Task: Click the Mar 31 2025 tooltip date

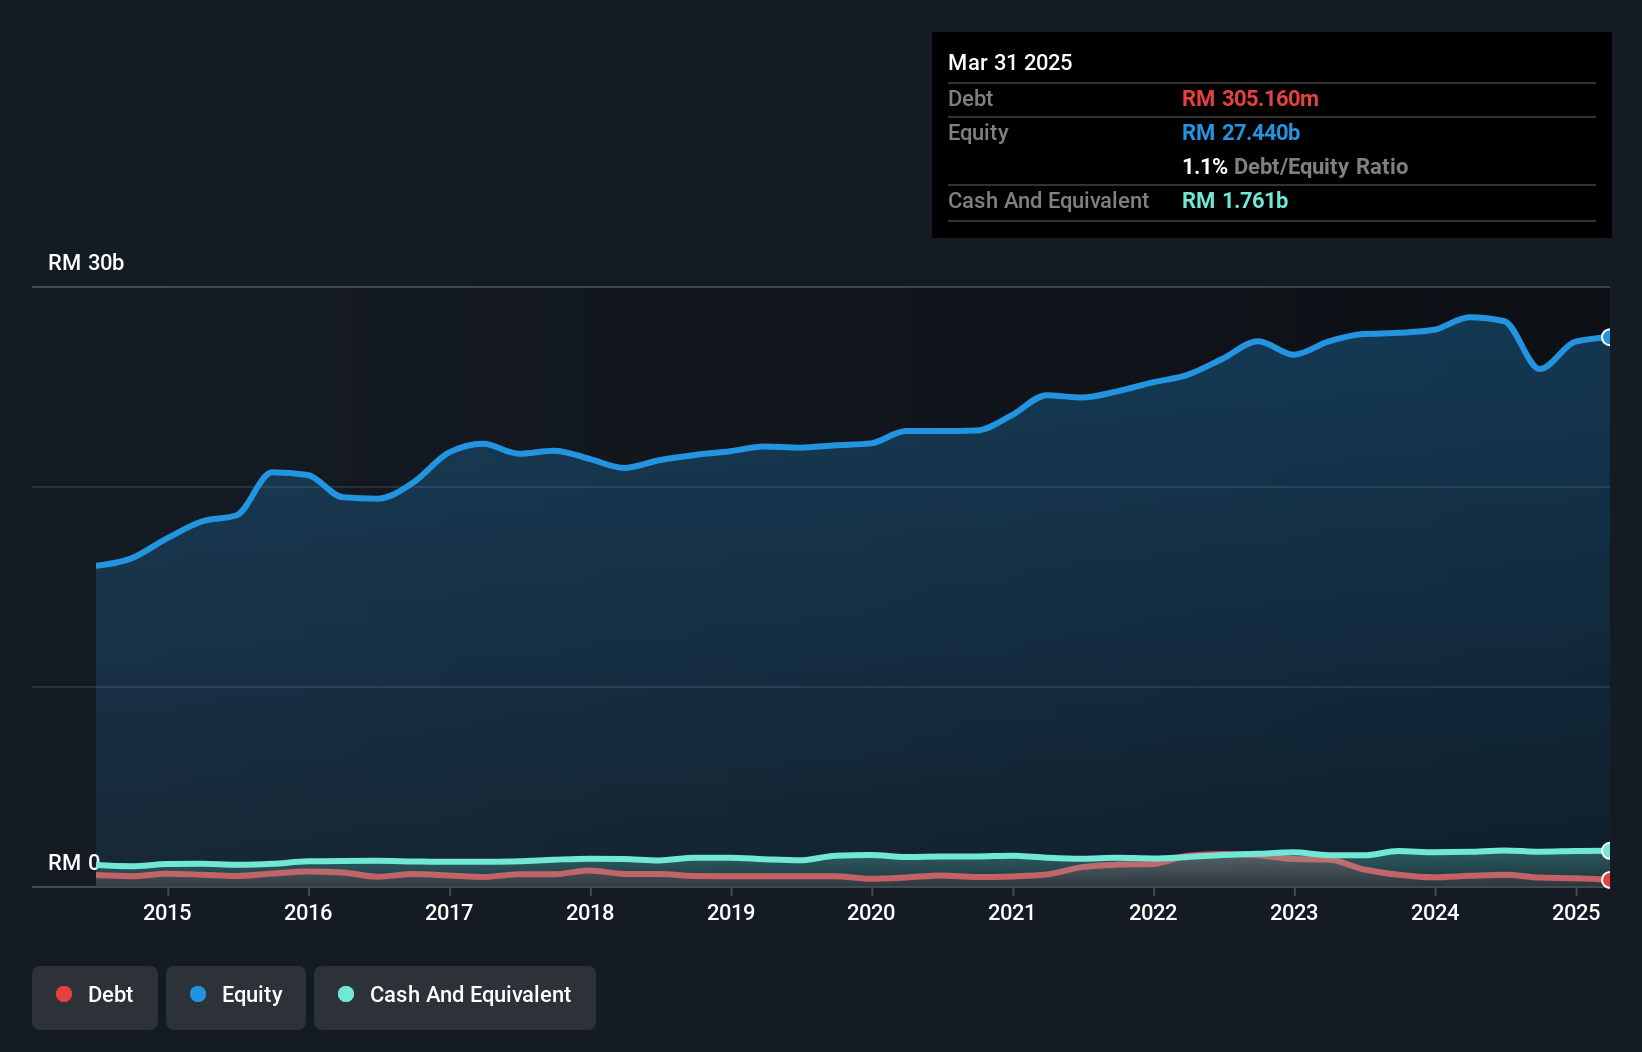Action: click(x=1010, y=62)
